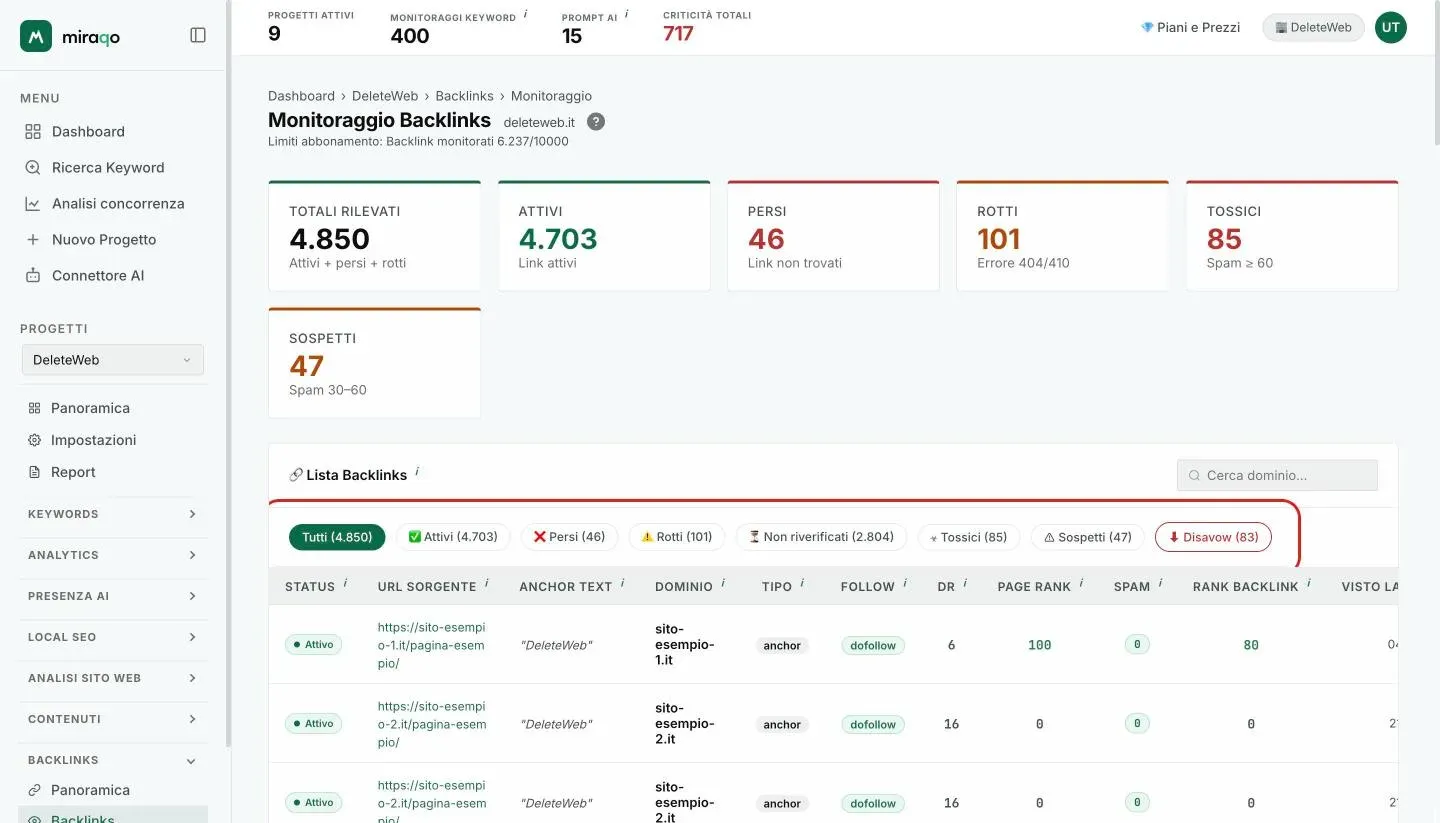The width and height of the screenshot is (1440, 823).
Task: Expand the LOCAL SEO section
Action: pos(113,637)
